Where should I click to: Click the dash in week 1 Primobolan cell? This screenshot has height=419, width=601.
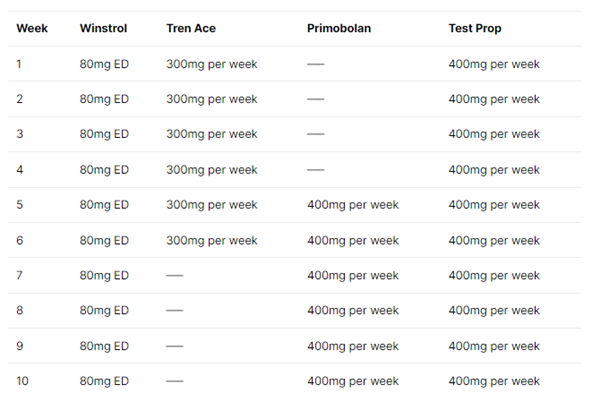coord(315,64)
